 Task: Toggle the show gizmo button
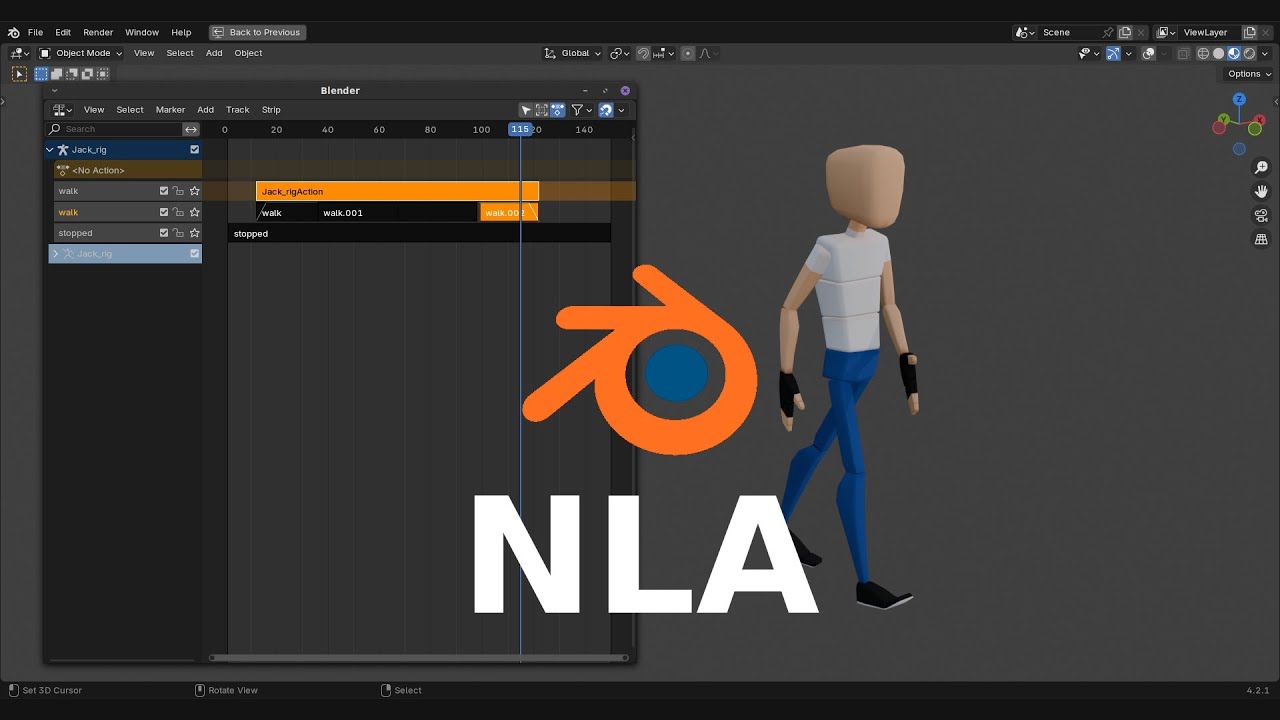(1113, 54)
